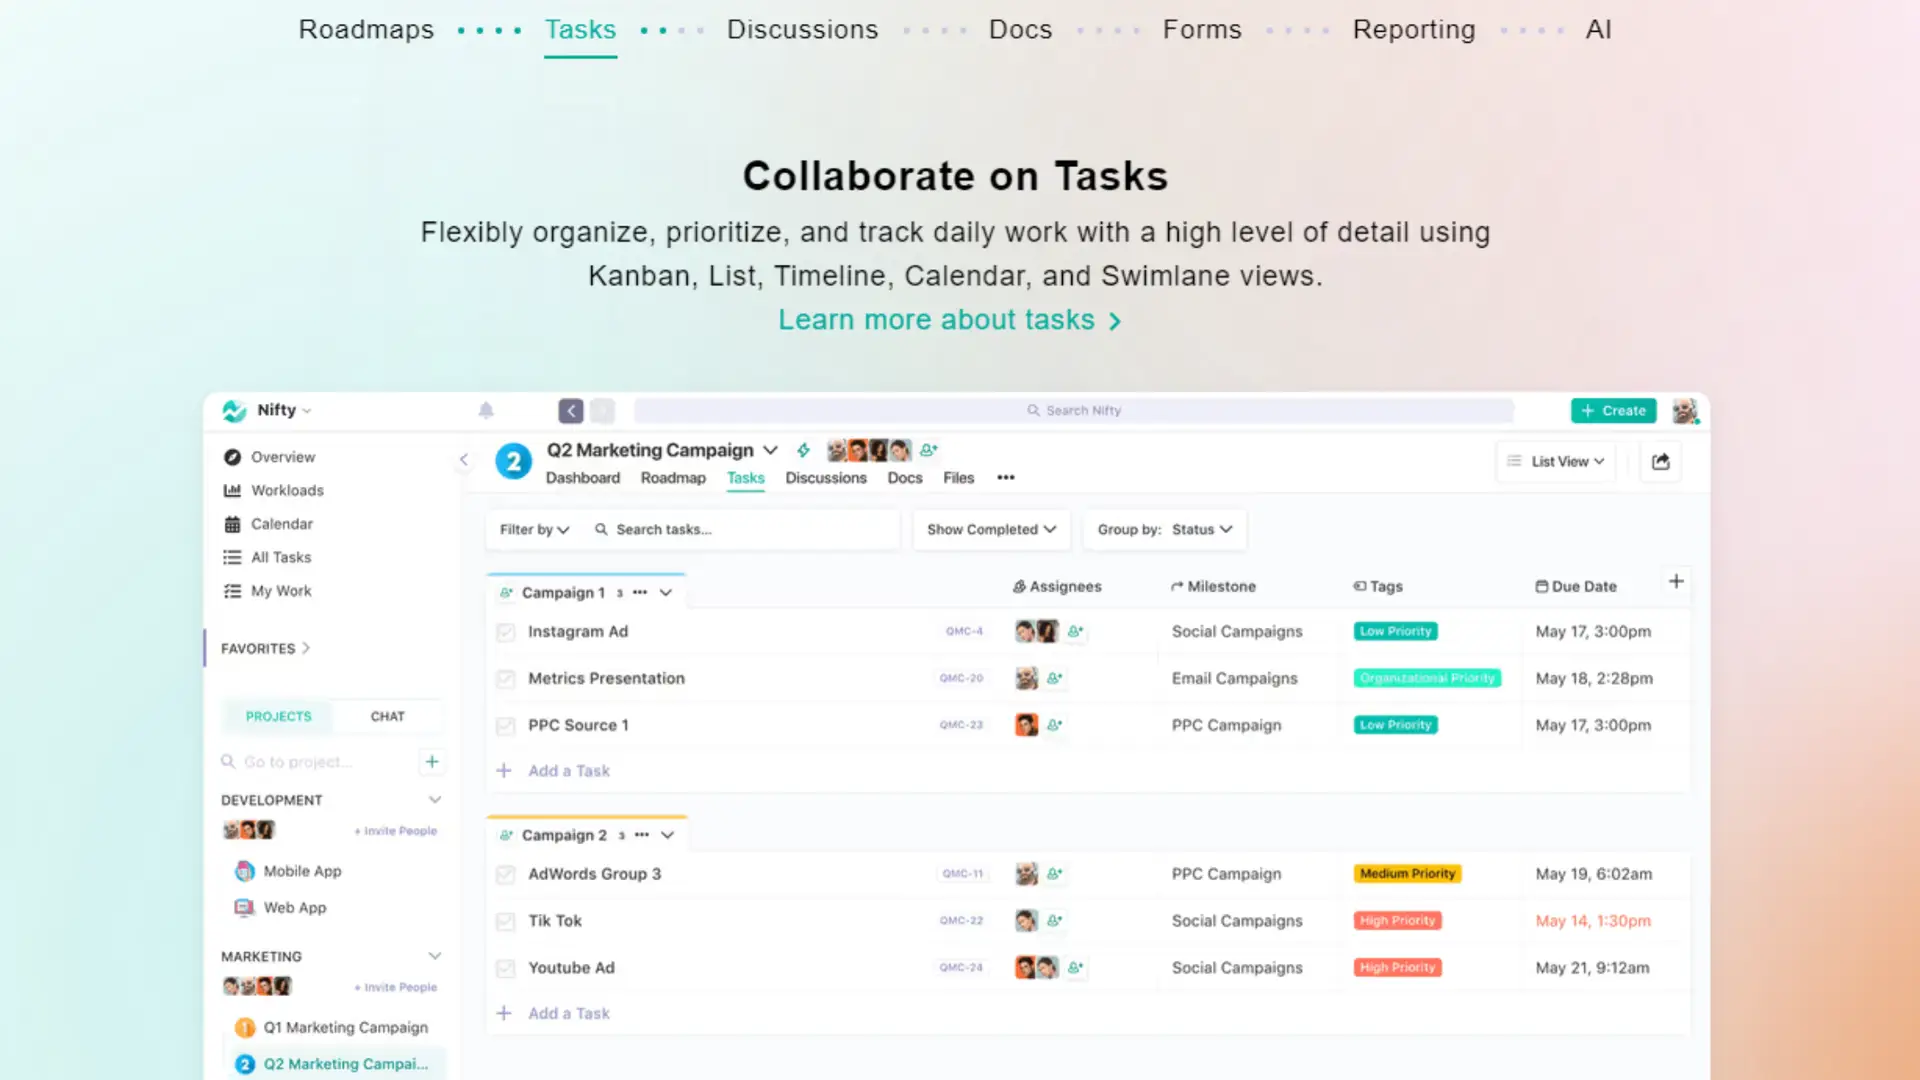Screen dimensions: 1920x1080
Task: Check the AdWords Group 3 task checkbox
Action: coord(506,875)
